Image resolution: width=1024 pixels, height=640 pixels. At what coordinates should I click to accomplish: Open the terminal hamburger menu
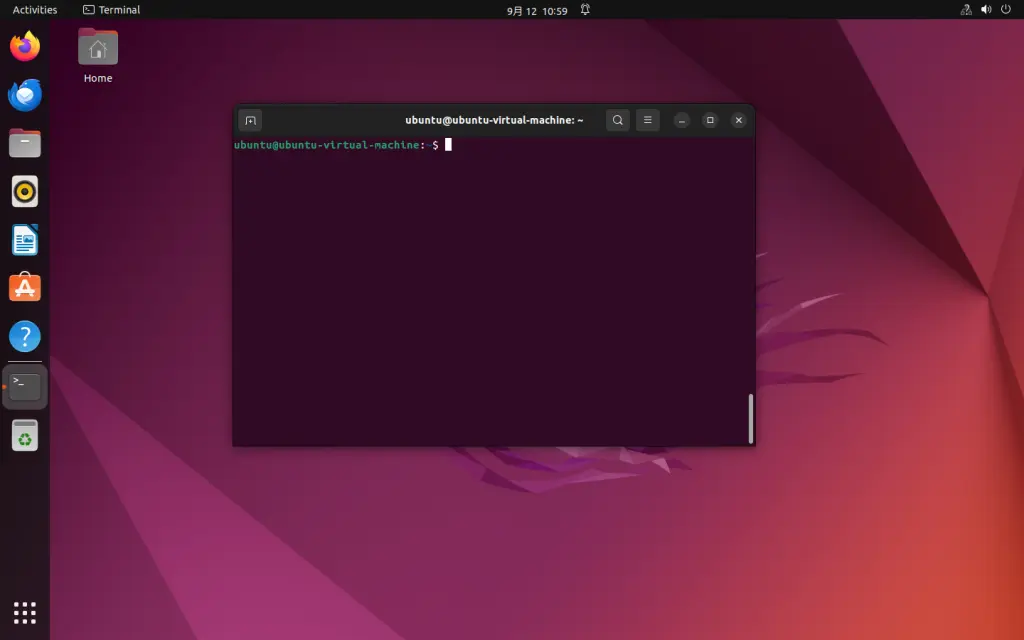click(647, 120)
